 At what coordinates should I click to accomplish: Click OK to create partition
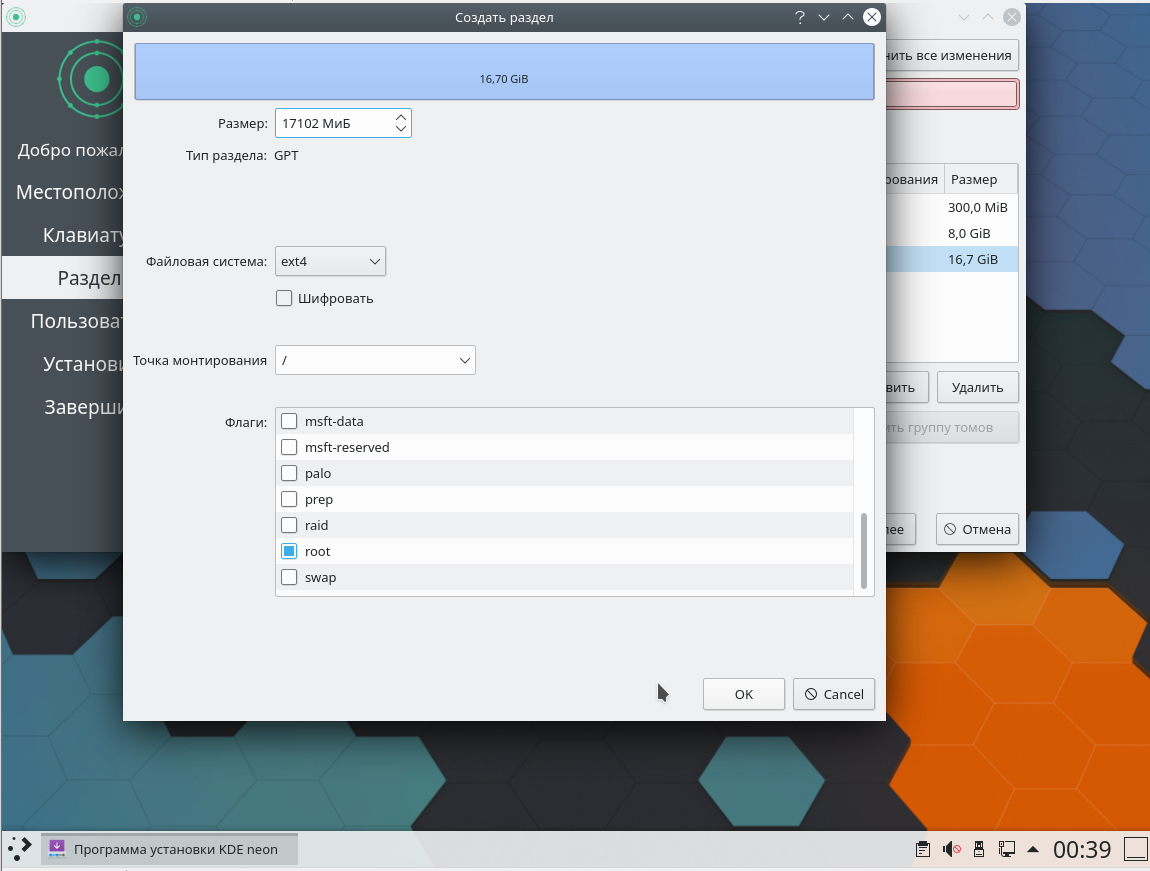(x=744, y=694)
